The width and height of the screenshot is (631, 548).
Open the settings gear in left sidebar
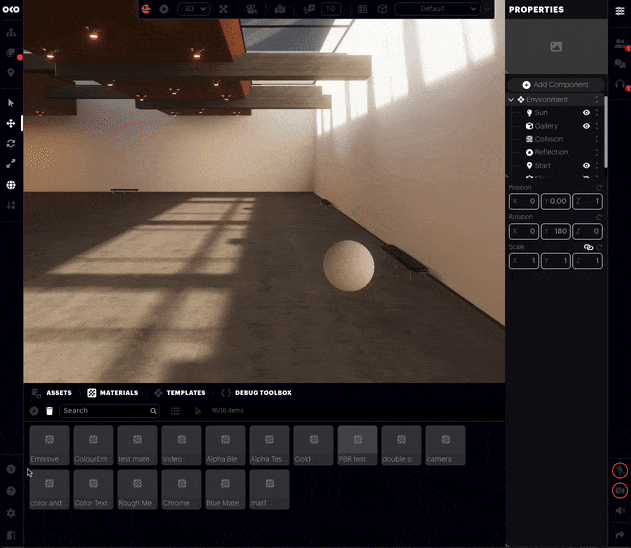click(11, 513)
